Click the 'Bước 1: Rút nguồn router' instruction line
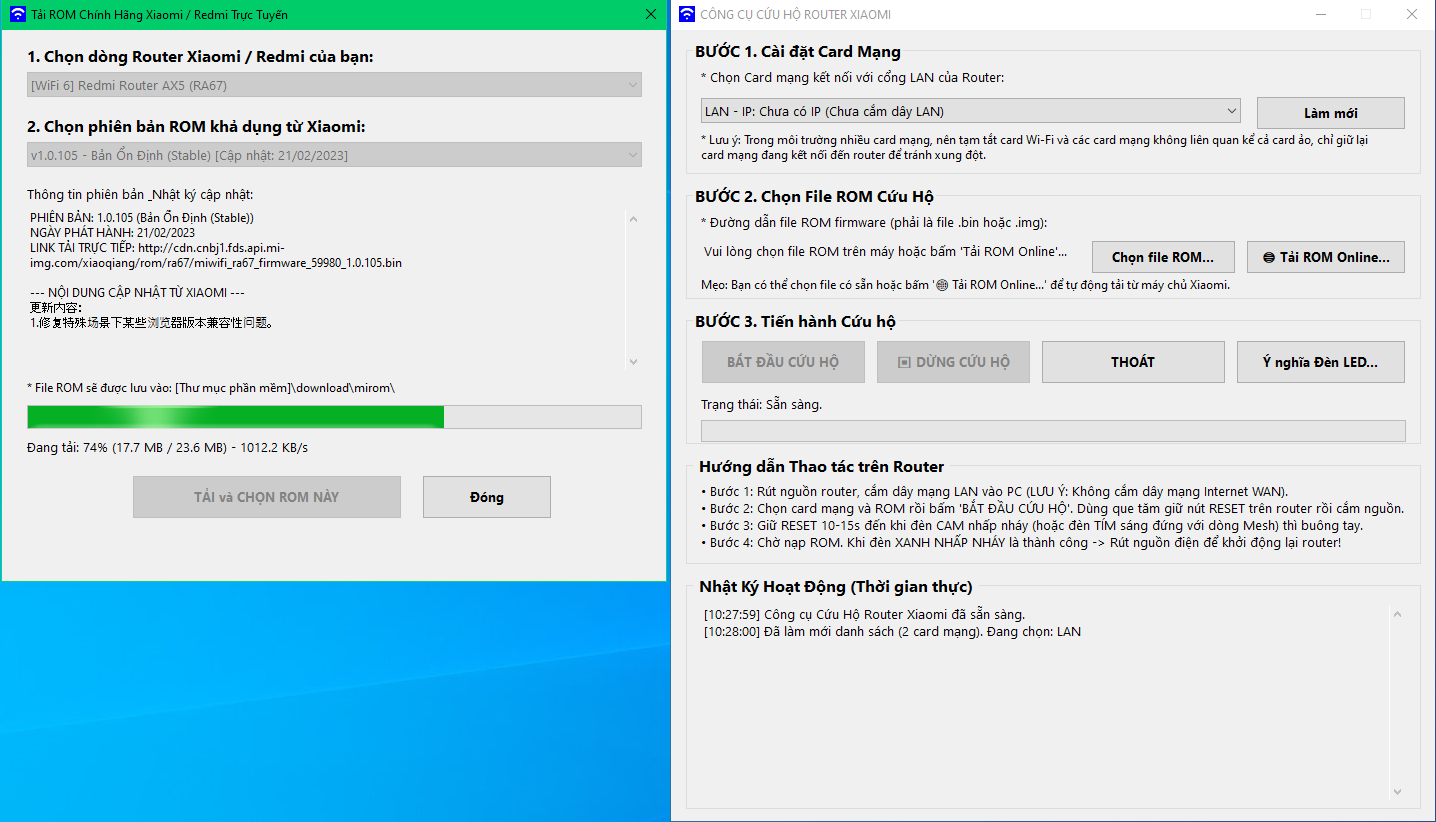 pyautogui.click(x=995, y=491)
